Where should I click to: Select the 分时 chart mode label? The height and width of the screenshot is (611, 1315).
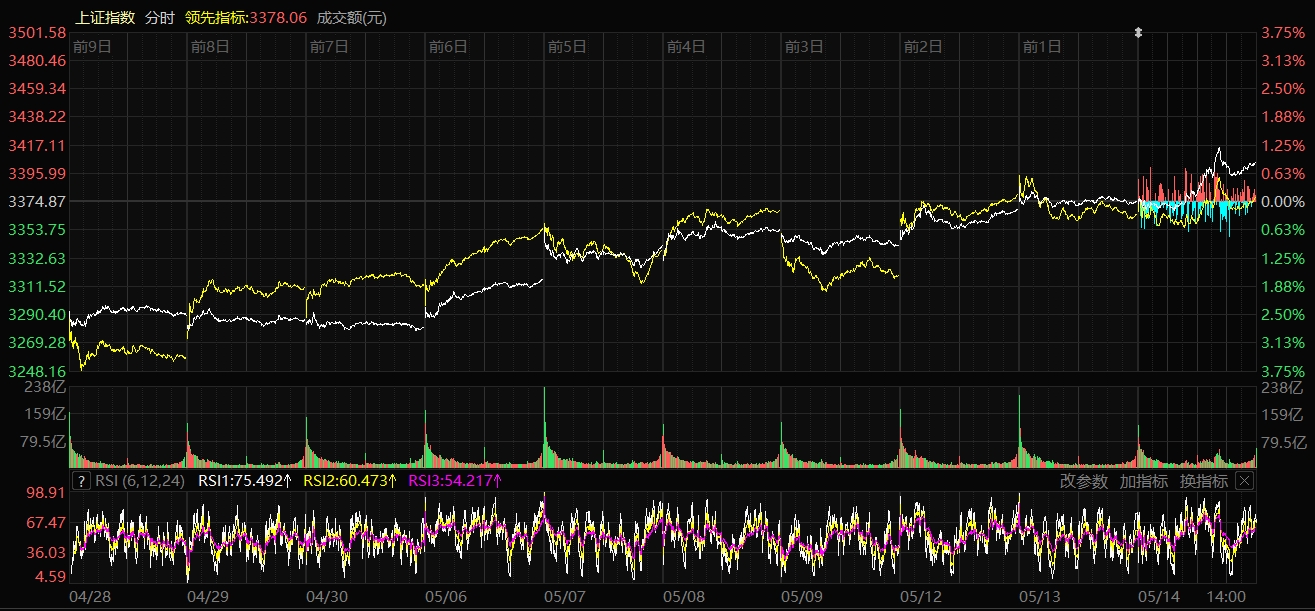click(159, 17)
